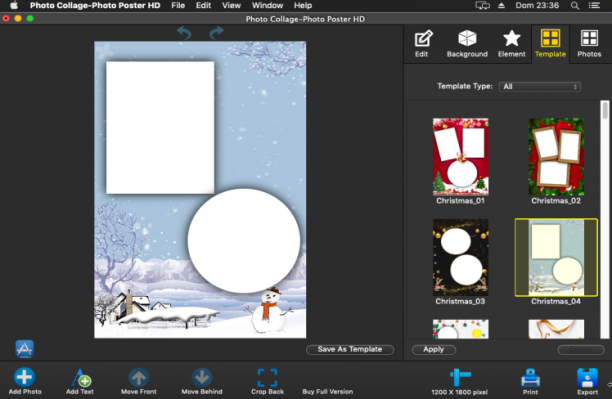The image size is (612, 399).
Task: Open the Window menu
Action: pos(267,5)
